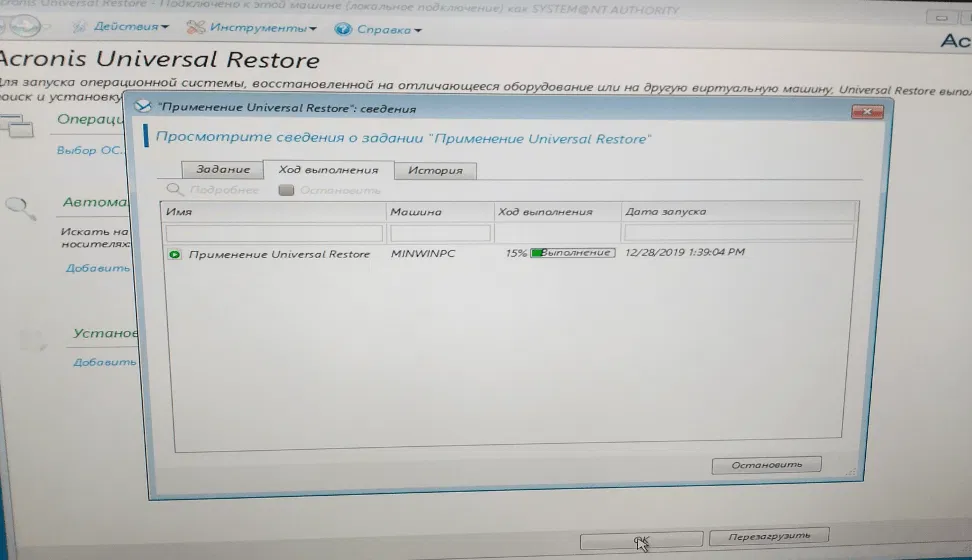
Task: Click the Инструменты wrench icon
Action: [195, 27]
